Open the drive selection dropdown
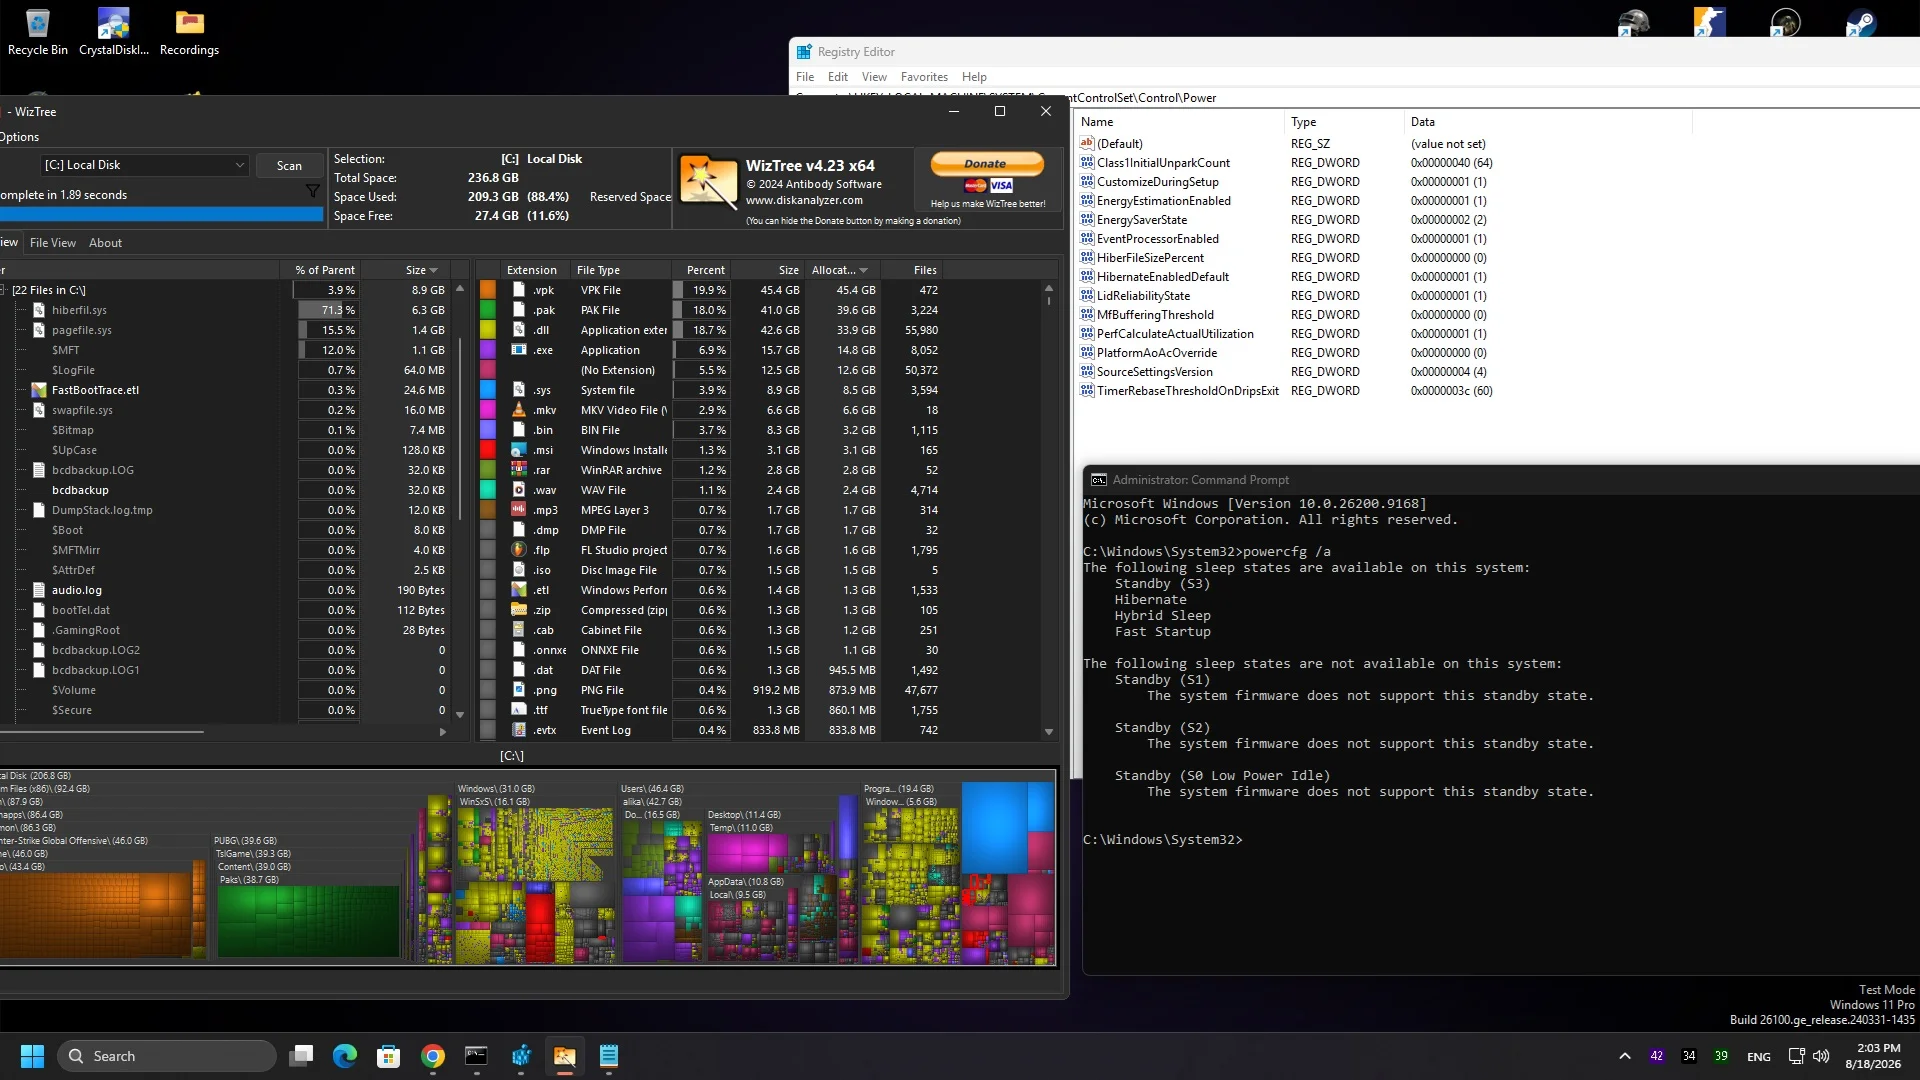This screenshot has width=1920, height=1080. 145,165
